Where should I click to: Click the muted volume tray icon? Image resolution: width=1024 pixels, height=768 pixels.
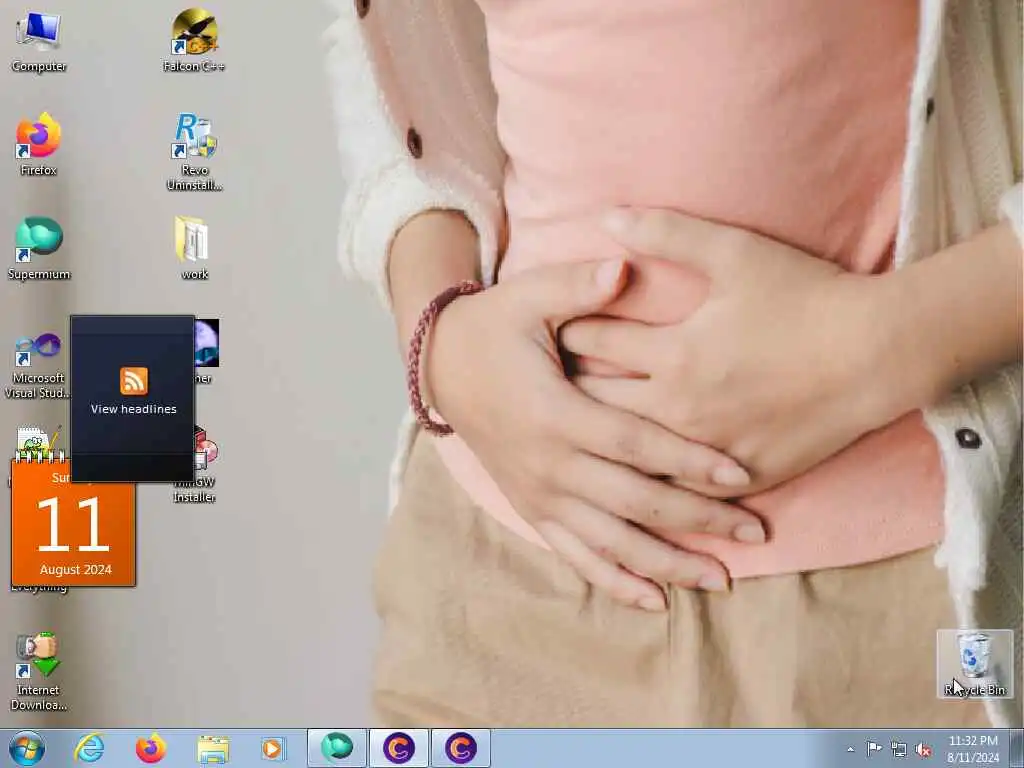tap(923, 749)
